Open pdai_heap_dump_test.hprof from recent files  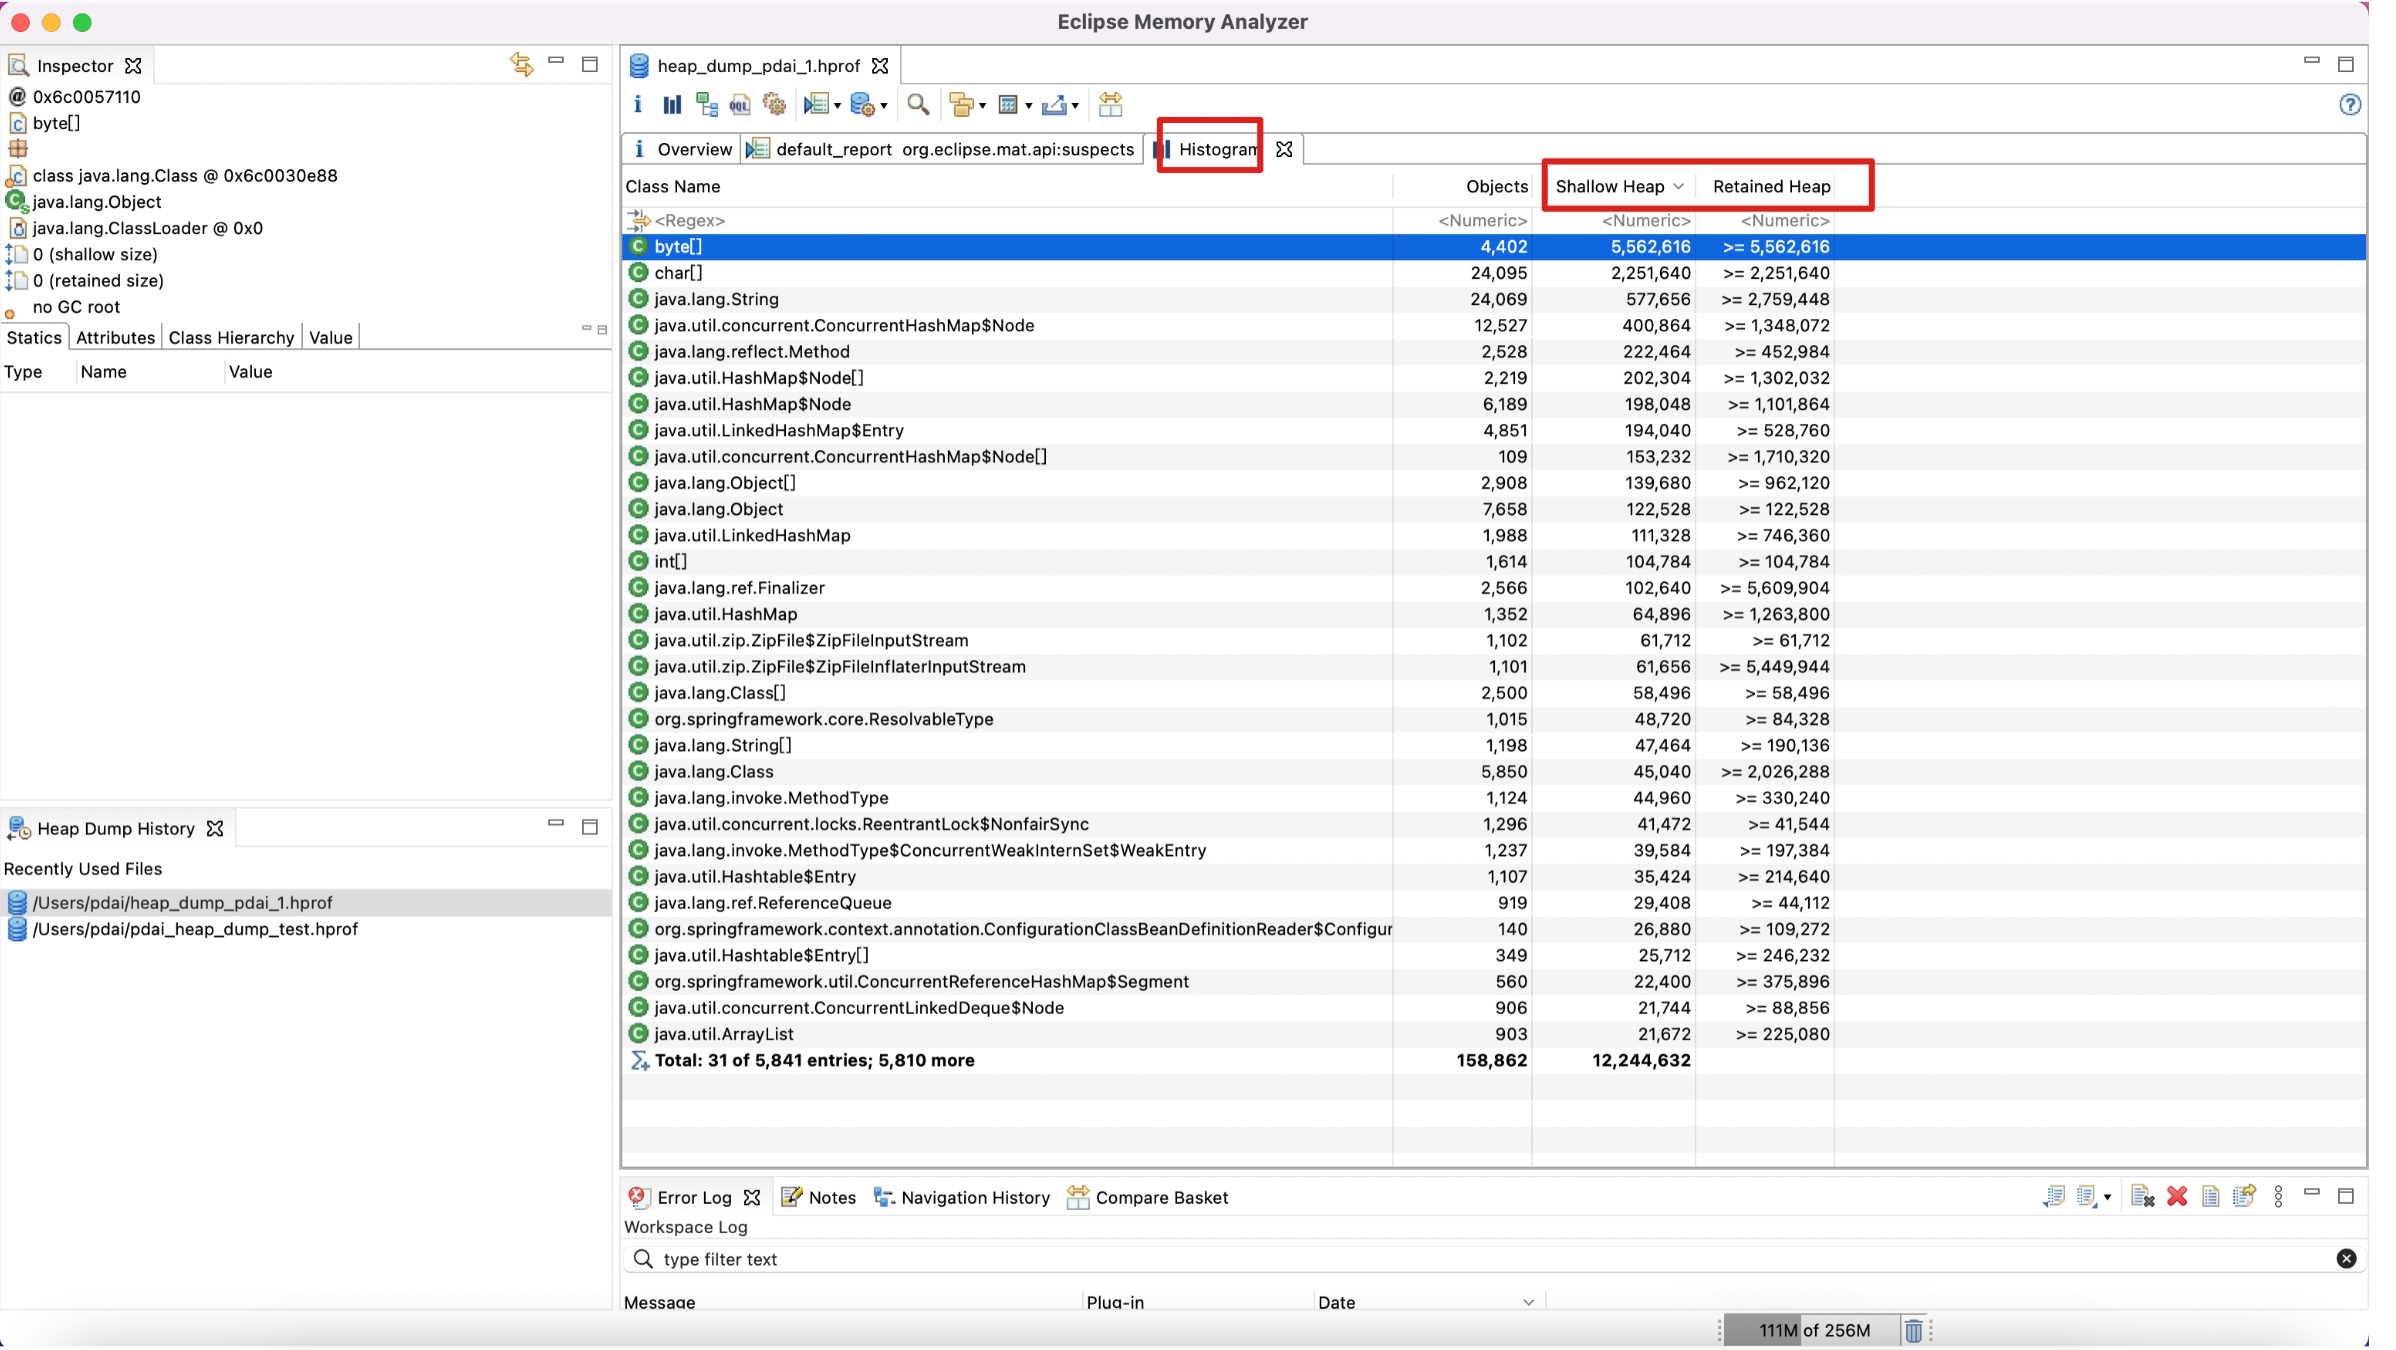pos(195,928)
